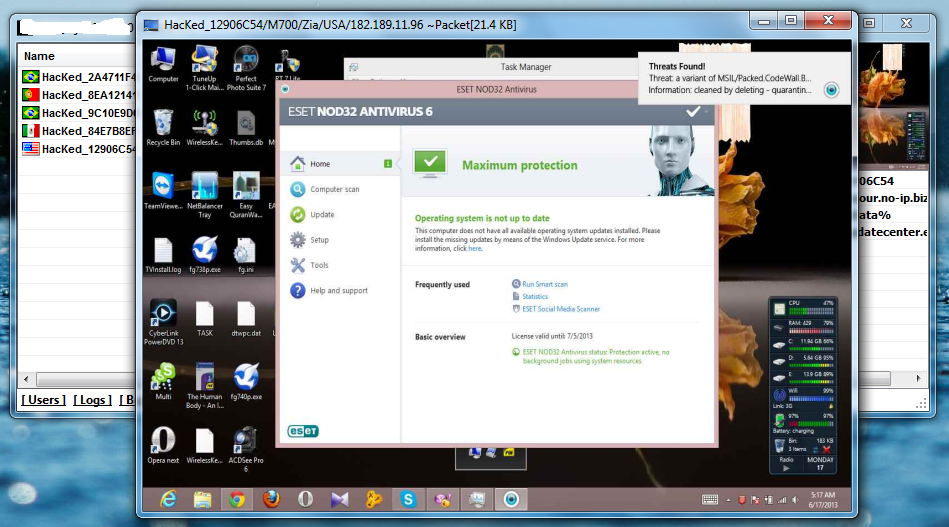Open NetBalancer Tray shortcut
This screenshot has height=527, width=949.
[205, 195]
